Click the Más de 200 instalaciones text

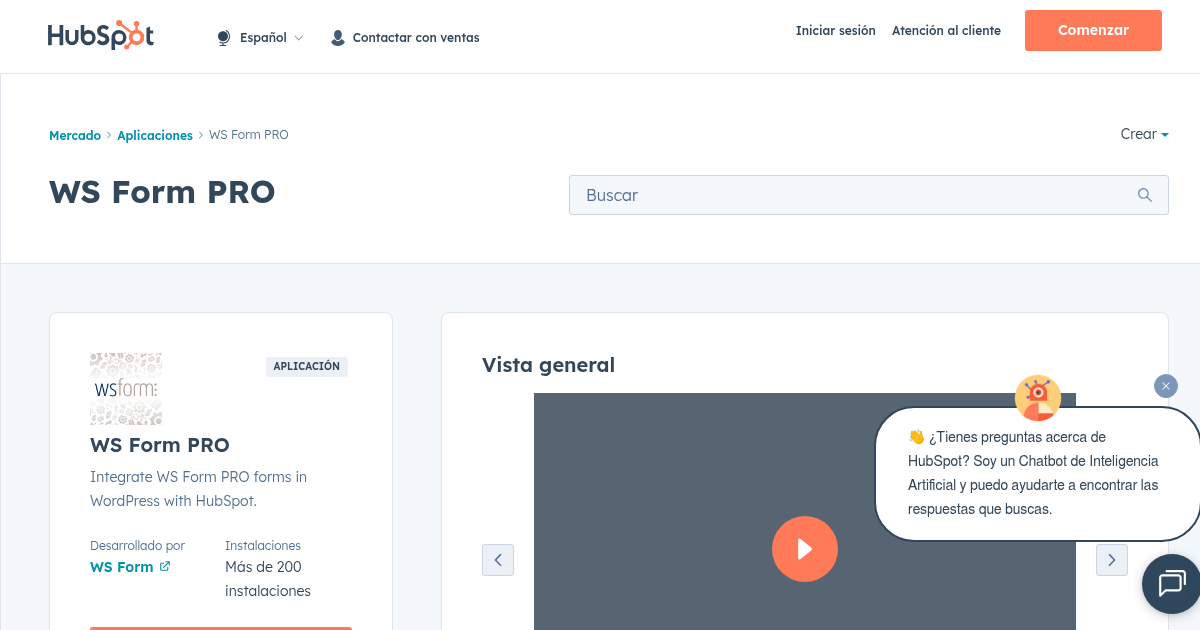click(268, 579)
